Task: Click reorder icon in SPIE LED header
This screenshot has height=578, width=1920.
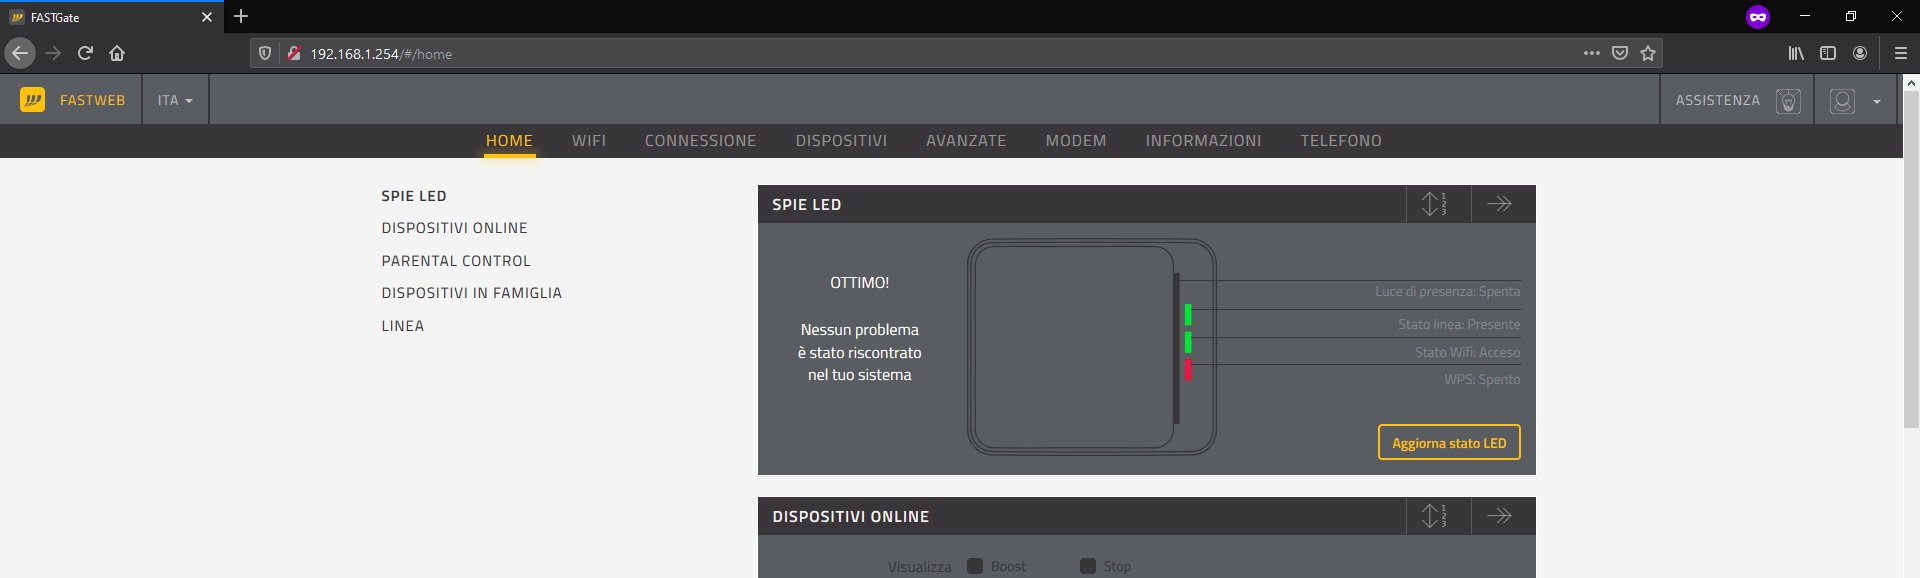Action: [1434, 204]
